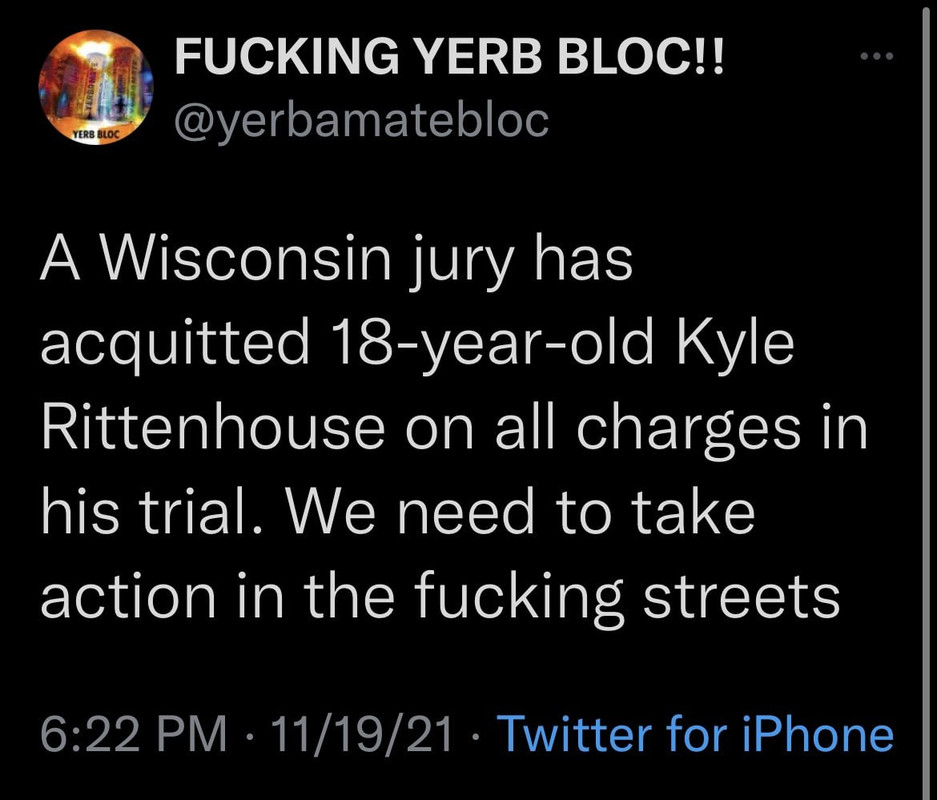Tap the Yerb Bloc profile avatar
Viewport: 937px width, 800px height.
click(95, 97)
